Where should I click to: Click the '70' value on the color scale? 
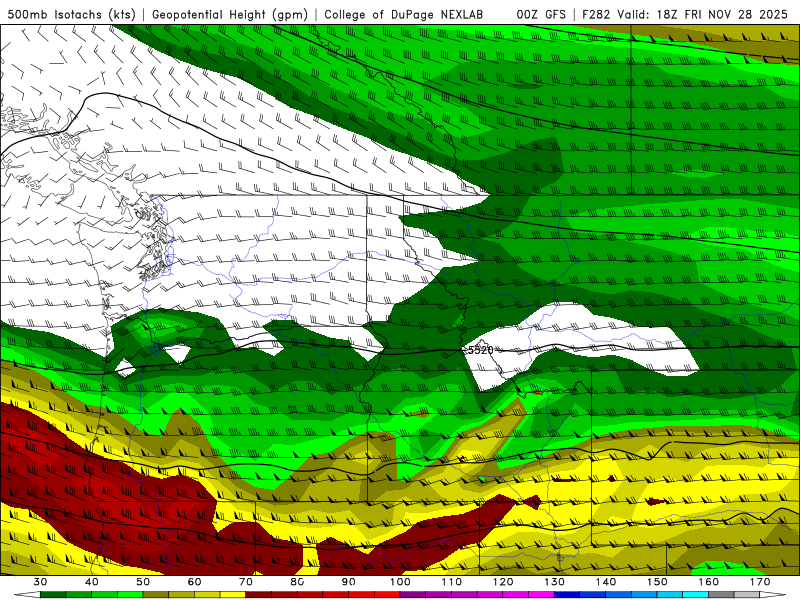(x=246, y=582)
